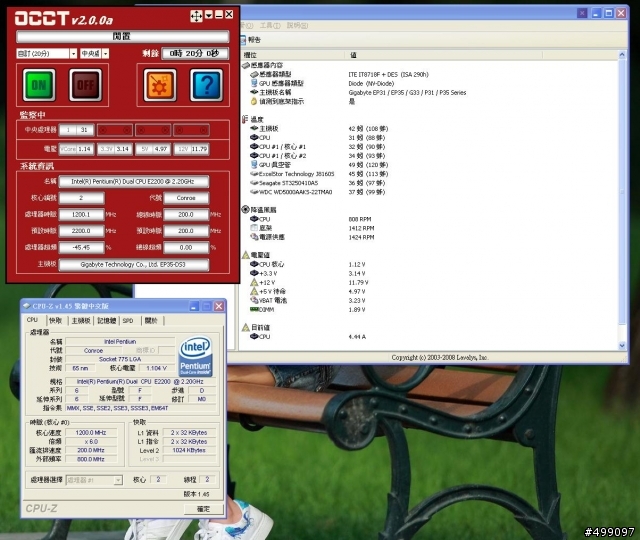This screenshot has width=640, height=540.
Task: Click the four-arrow move icon in OCCT title
Action: 196,16
